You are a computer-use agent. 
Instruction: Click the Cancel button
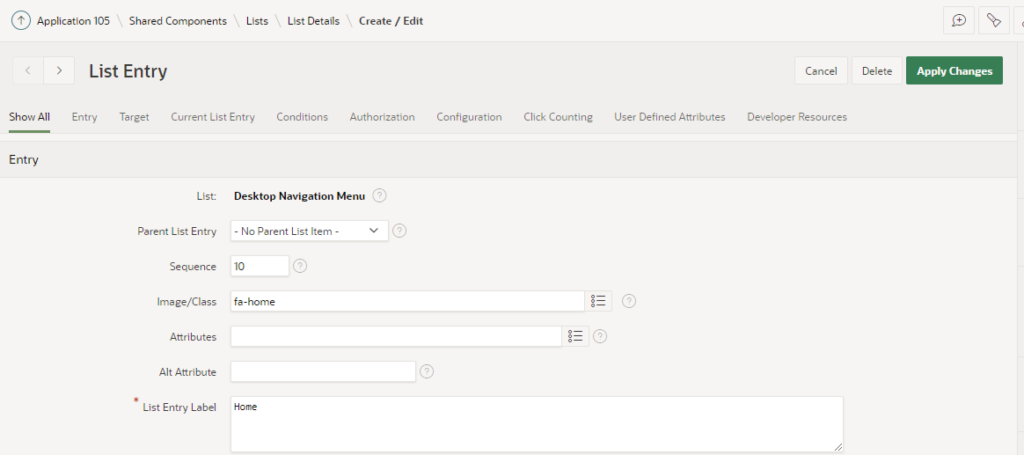coord(820,71)
